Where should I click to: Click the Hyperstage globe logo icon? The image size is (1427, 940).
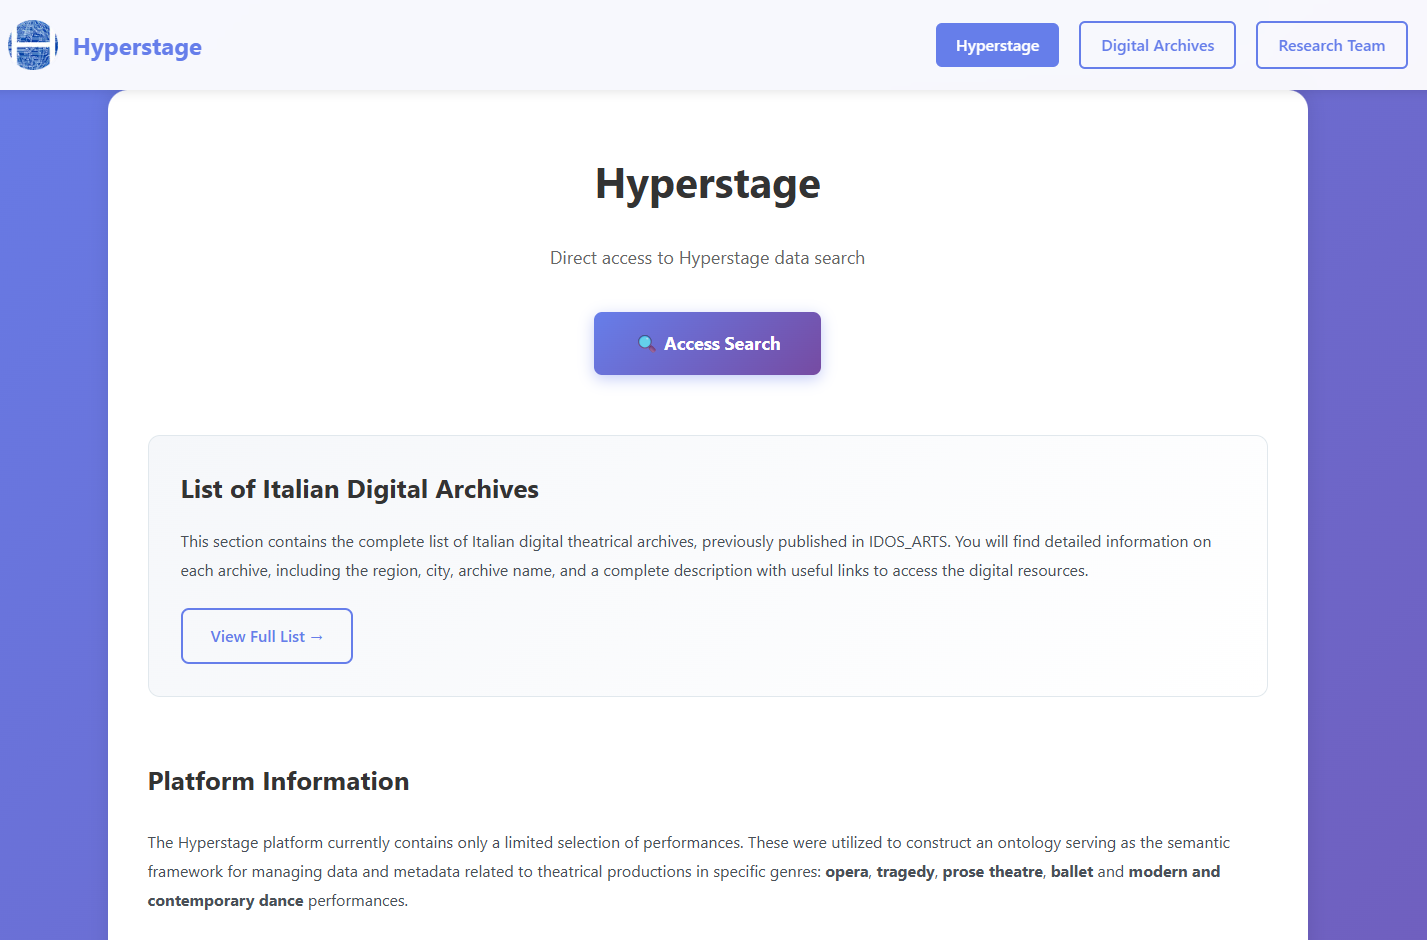click(x=33, y=46)
